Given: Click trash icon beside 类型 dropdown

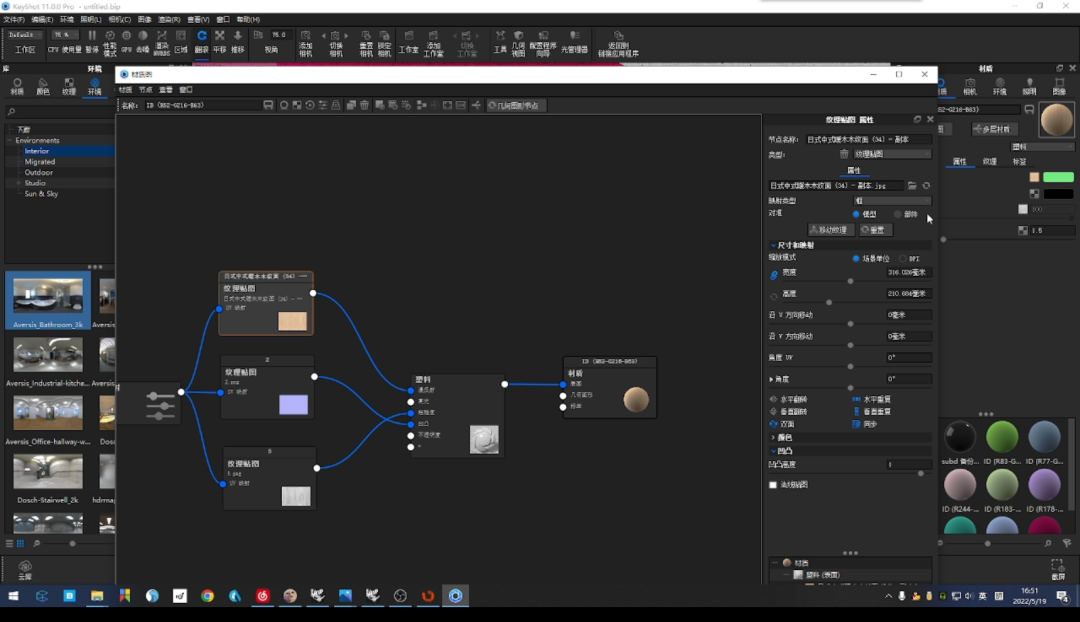Looking at the screenshot, I should 844,154.
